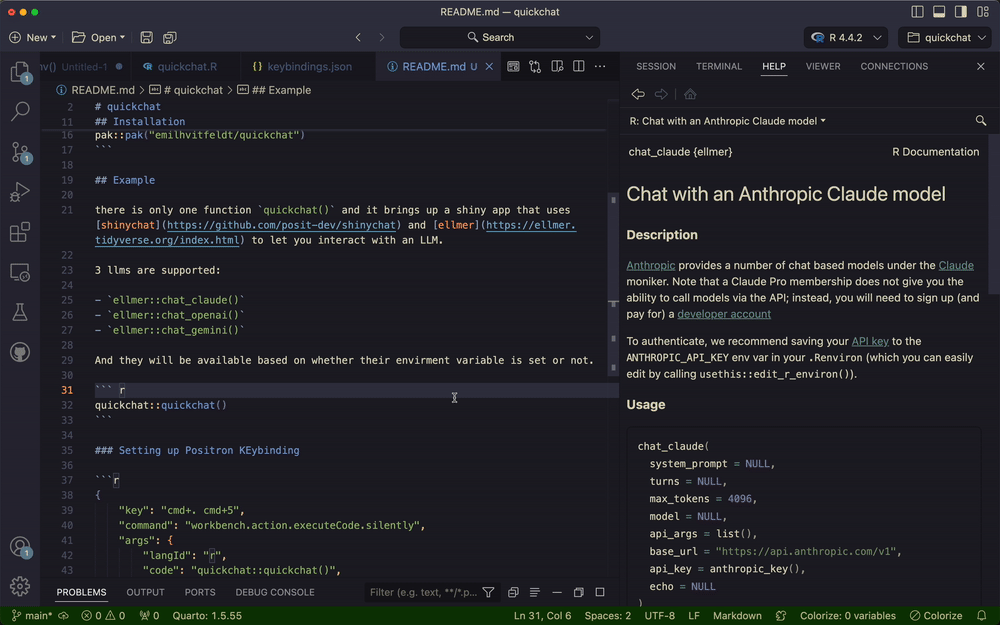Collapse all in the Problems panel
Viewport: 1000px width, 625px height.
(513, 592)
